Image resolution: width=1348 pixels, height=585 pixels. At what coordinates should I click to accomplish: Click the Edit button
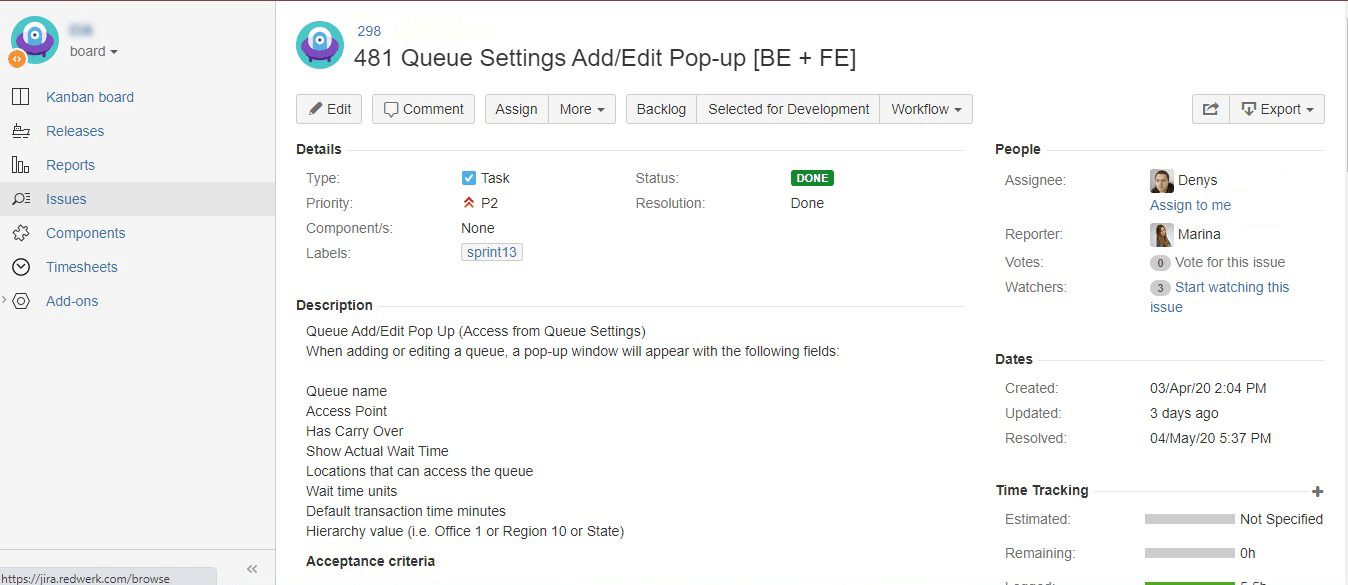pyautogui.click(x=330, y=109)
